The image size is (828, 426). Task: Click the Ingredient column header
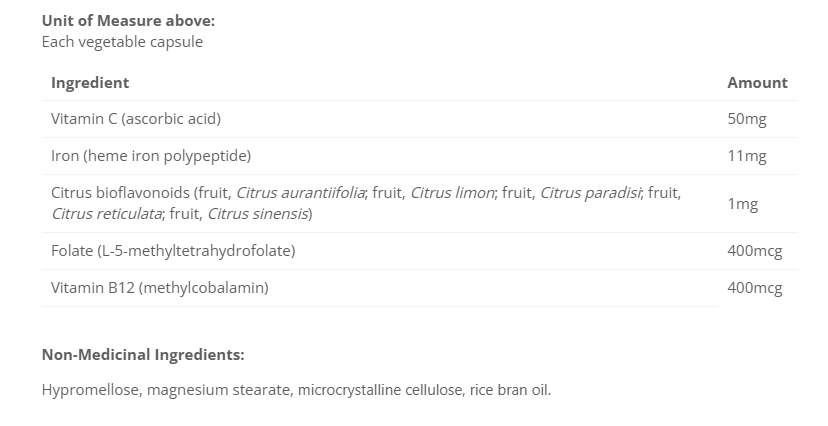(90, 83)
